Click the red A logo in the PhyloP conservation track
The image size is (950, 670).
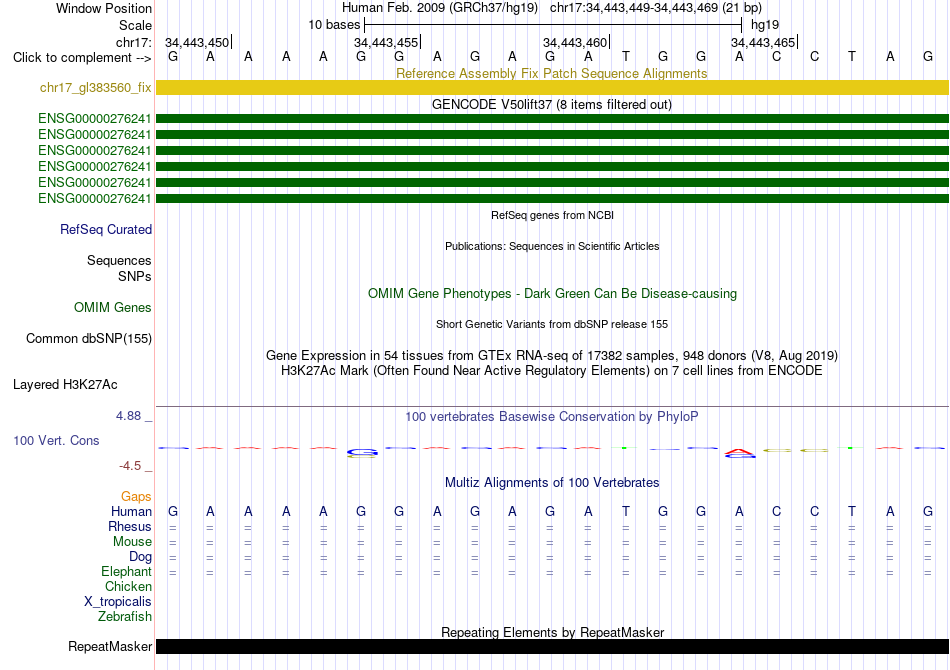[740, 452]
